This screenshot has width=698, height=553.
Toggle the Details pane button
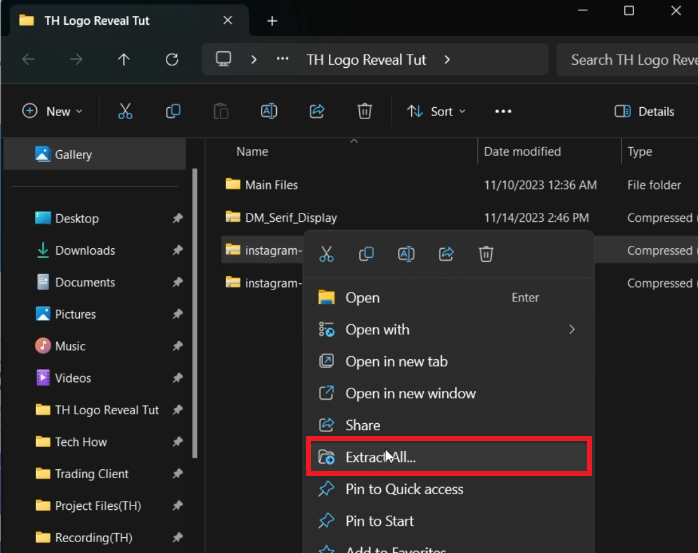pyautogui.click(x=645, y=111)
